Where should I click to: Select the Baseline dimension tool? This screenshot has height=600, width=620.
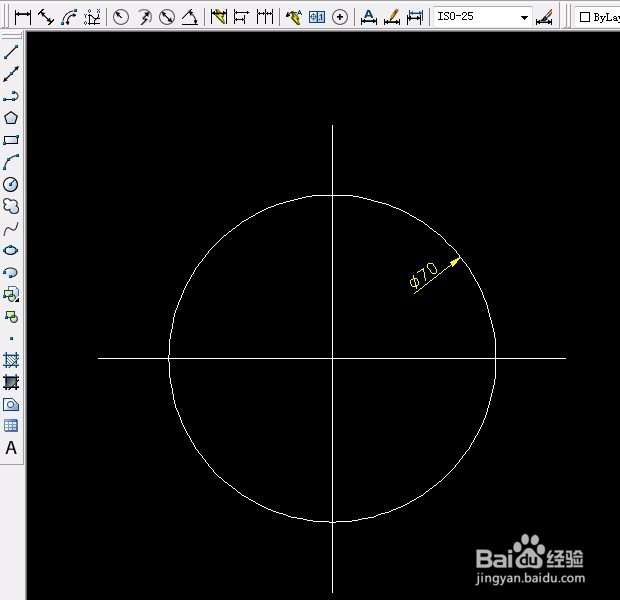pos(241,17)
